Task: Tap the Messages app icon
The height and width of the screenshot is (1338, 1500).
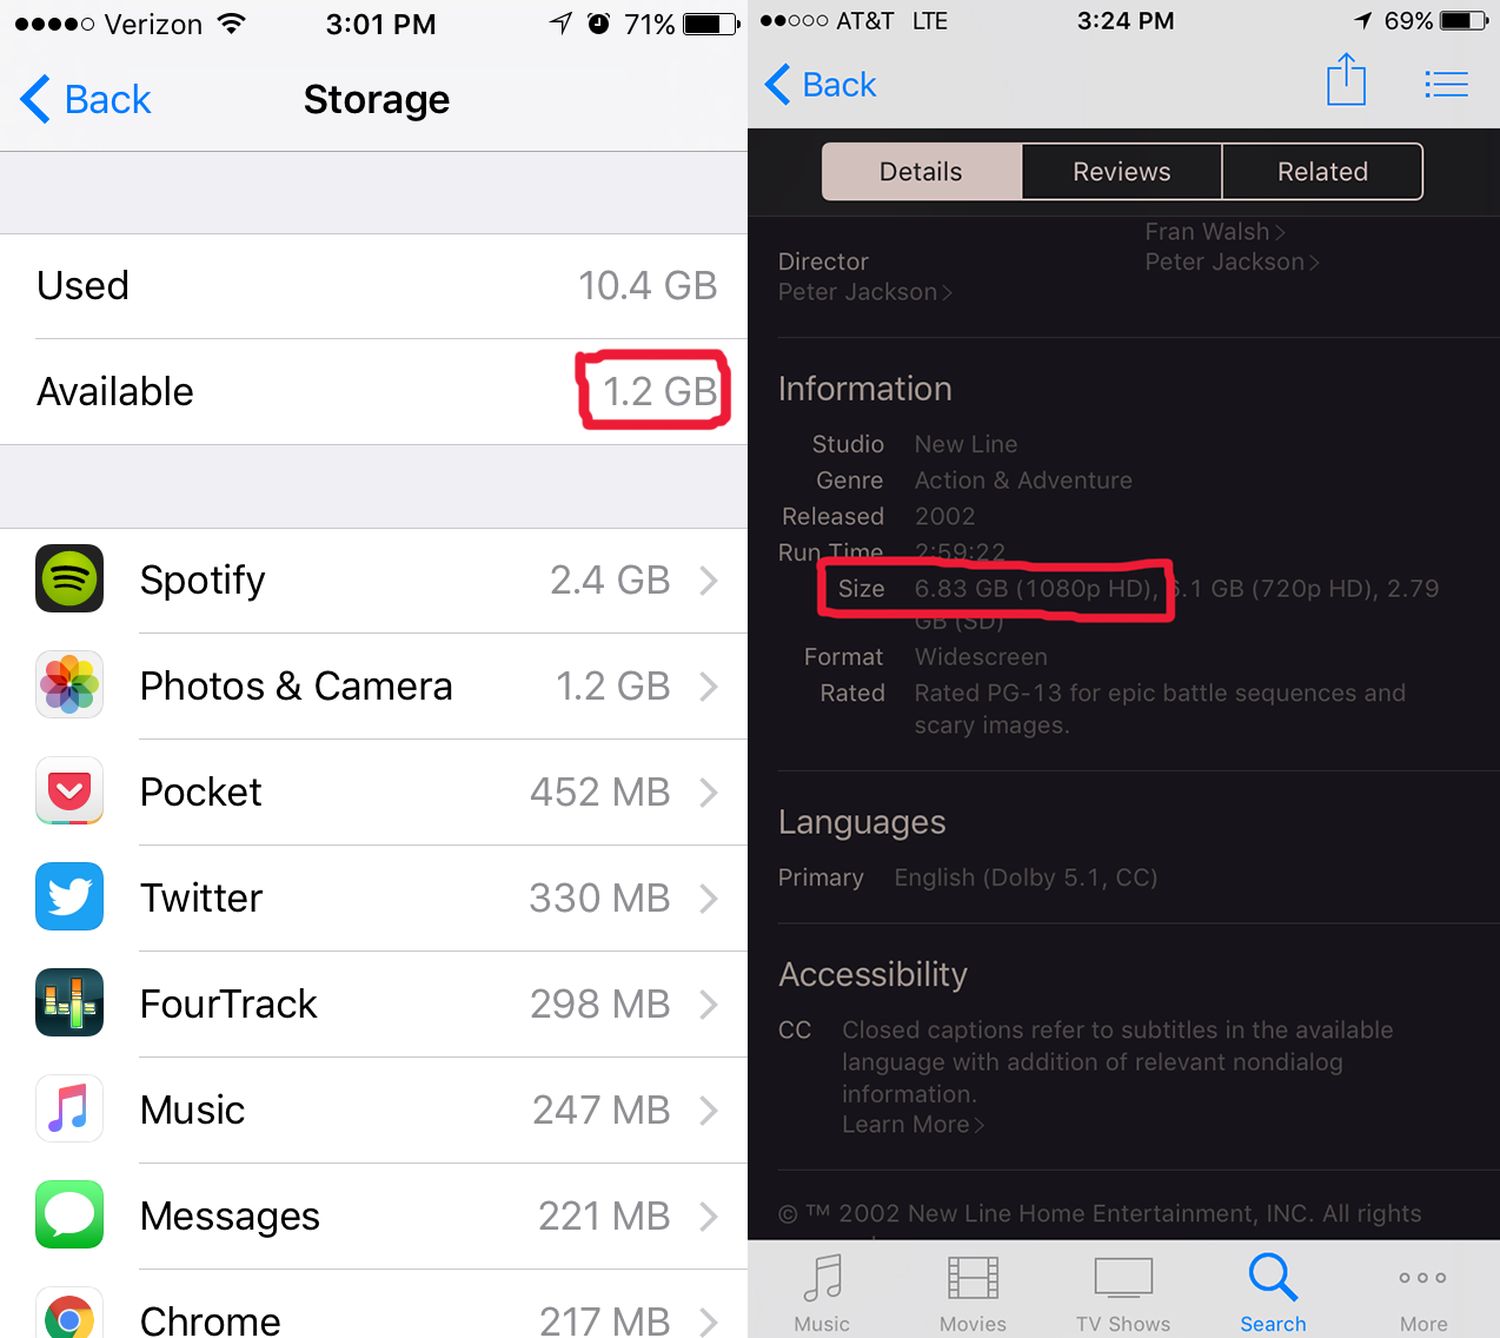Action: click(69, 1214)
